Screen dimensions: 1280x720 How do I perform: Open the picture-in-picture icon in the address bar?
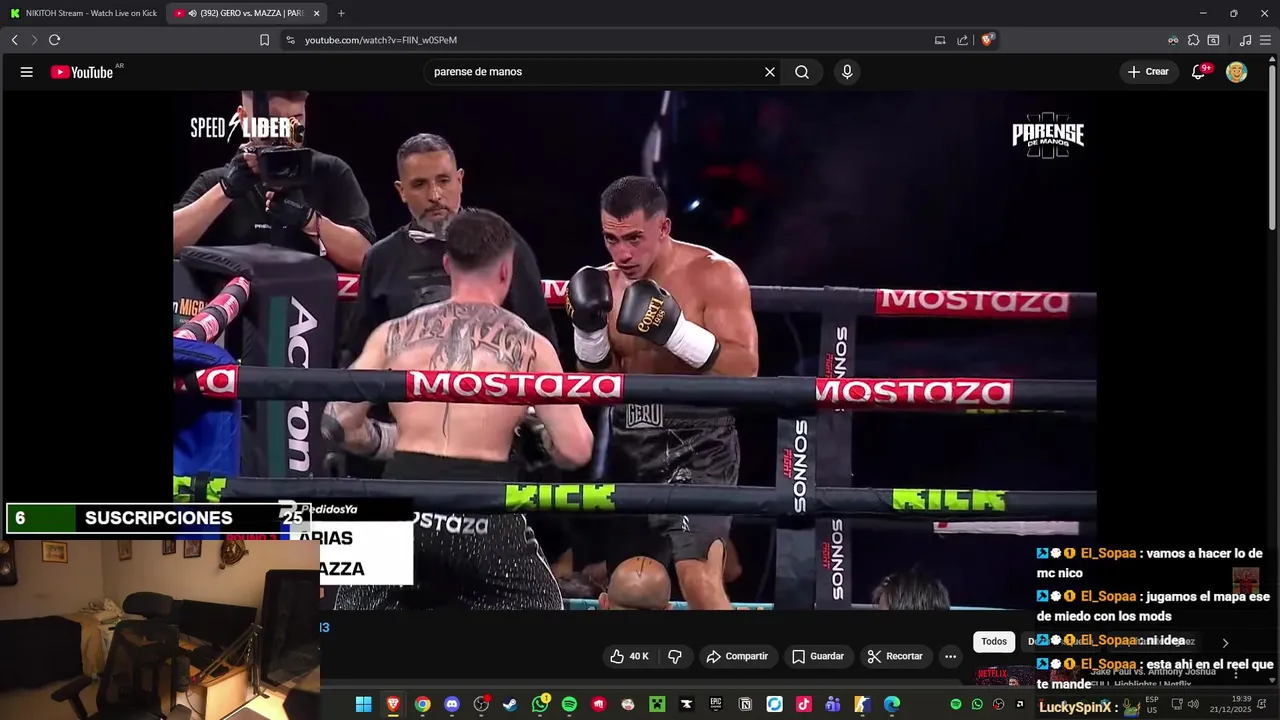940,40
